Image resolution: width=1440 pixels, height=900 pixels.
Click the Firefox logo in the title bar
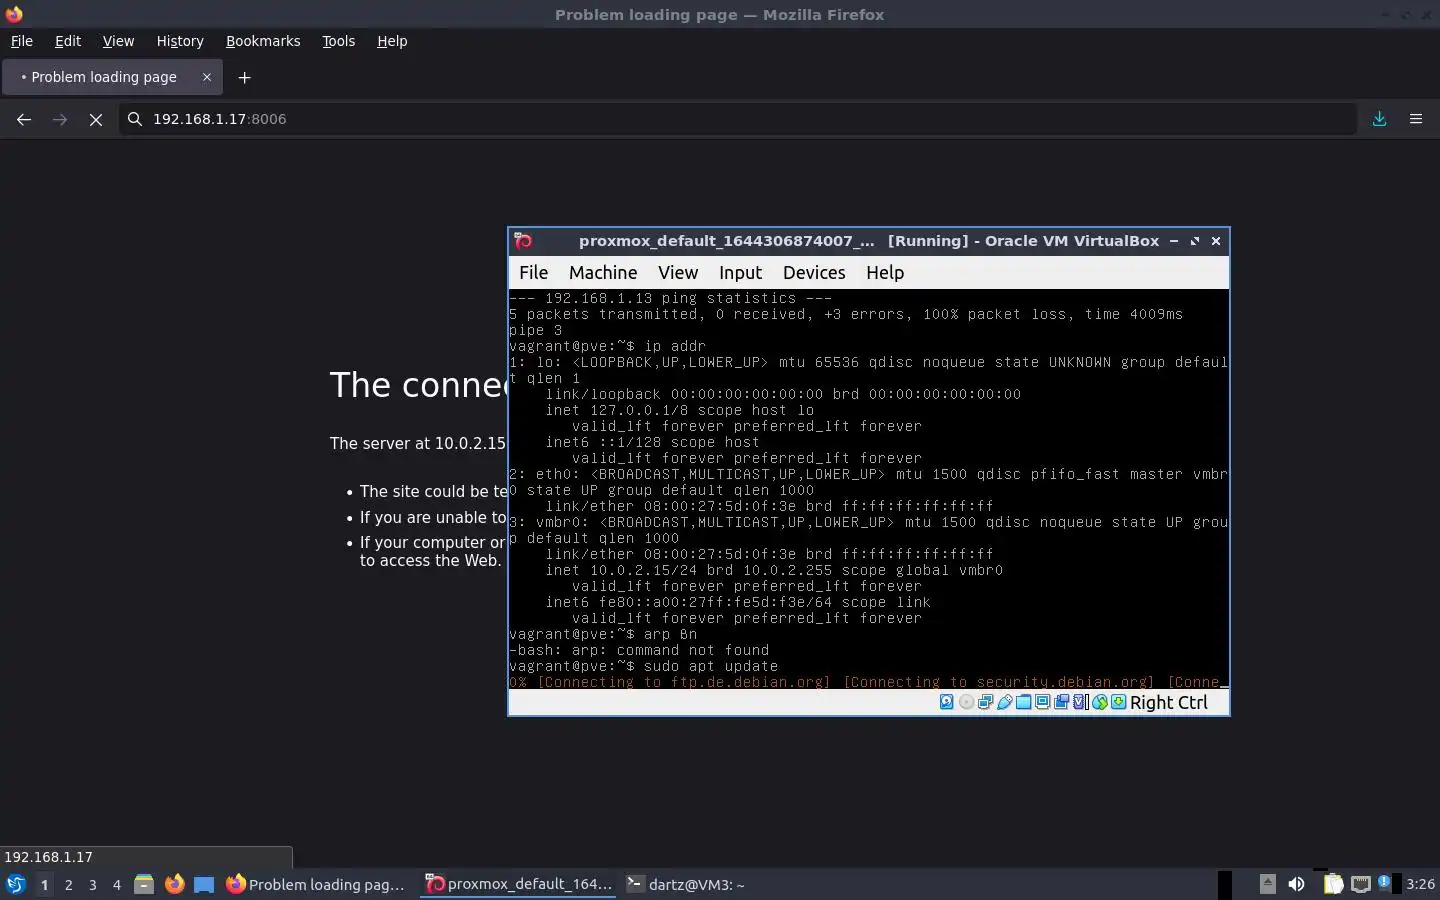coord(14,14)
